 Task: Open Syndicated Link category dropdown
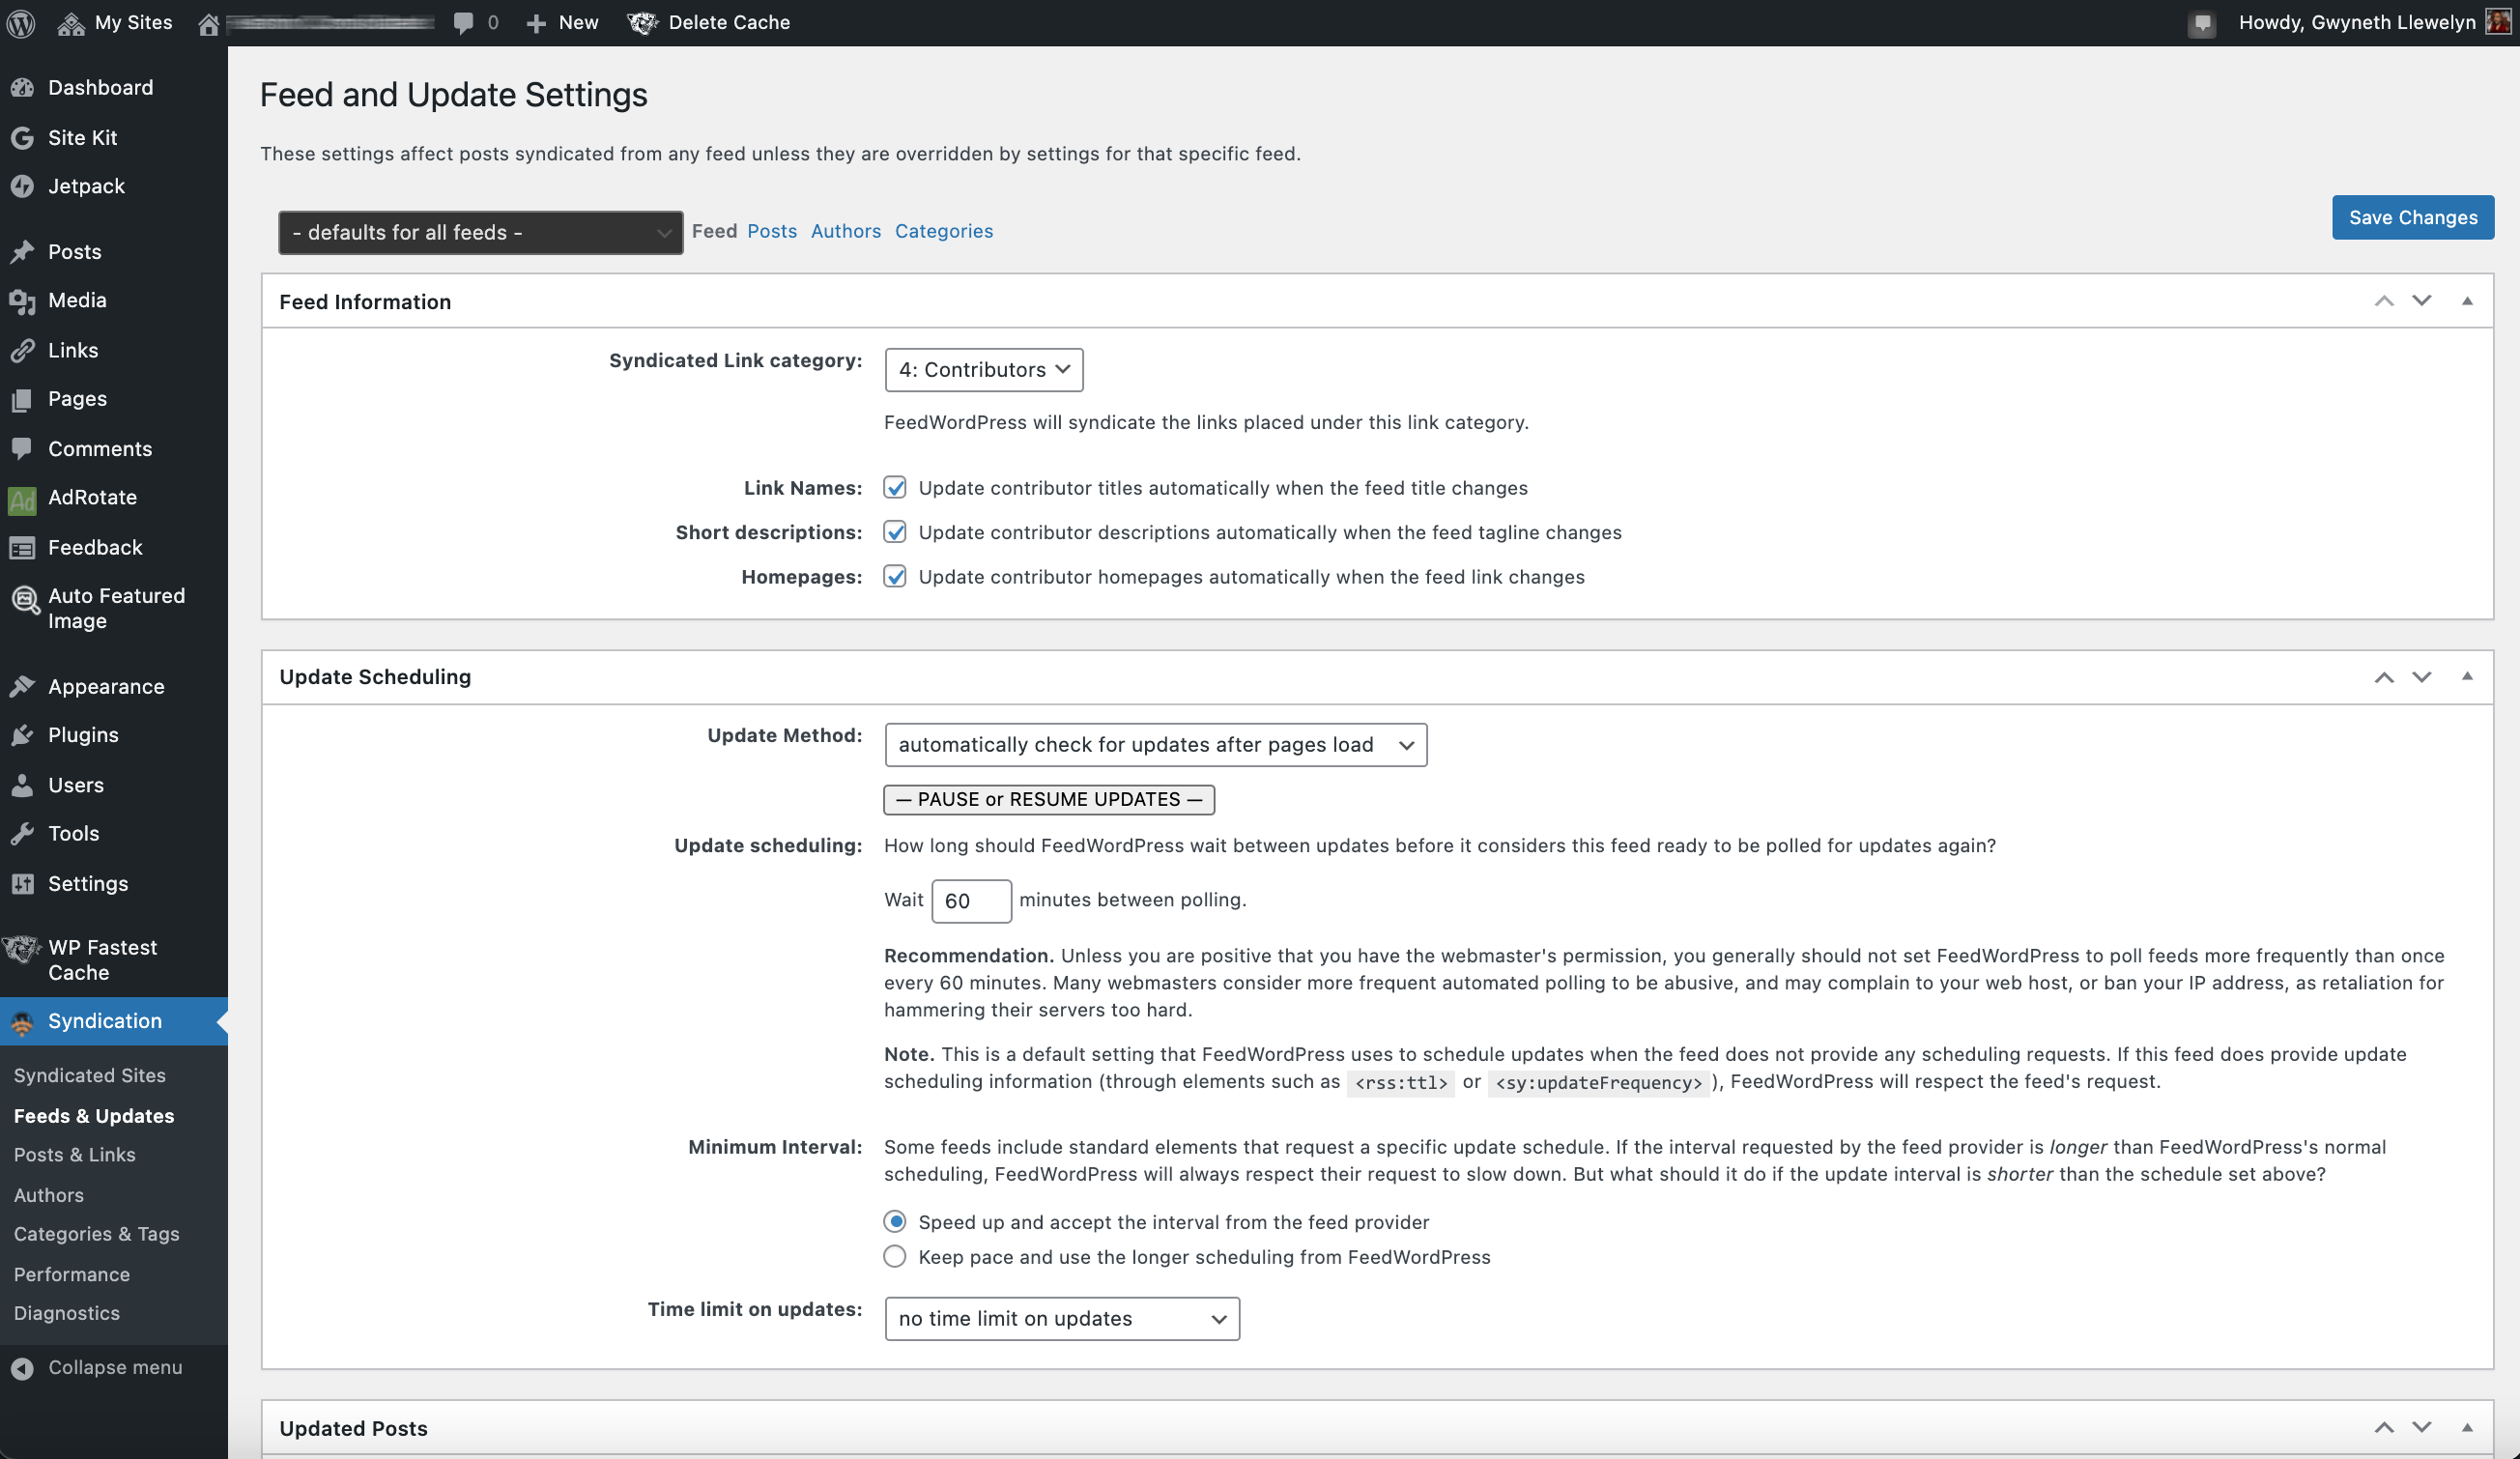pyautogui.click(x=984, y=370)
